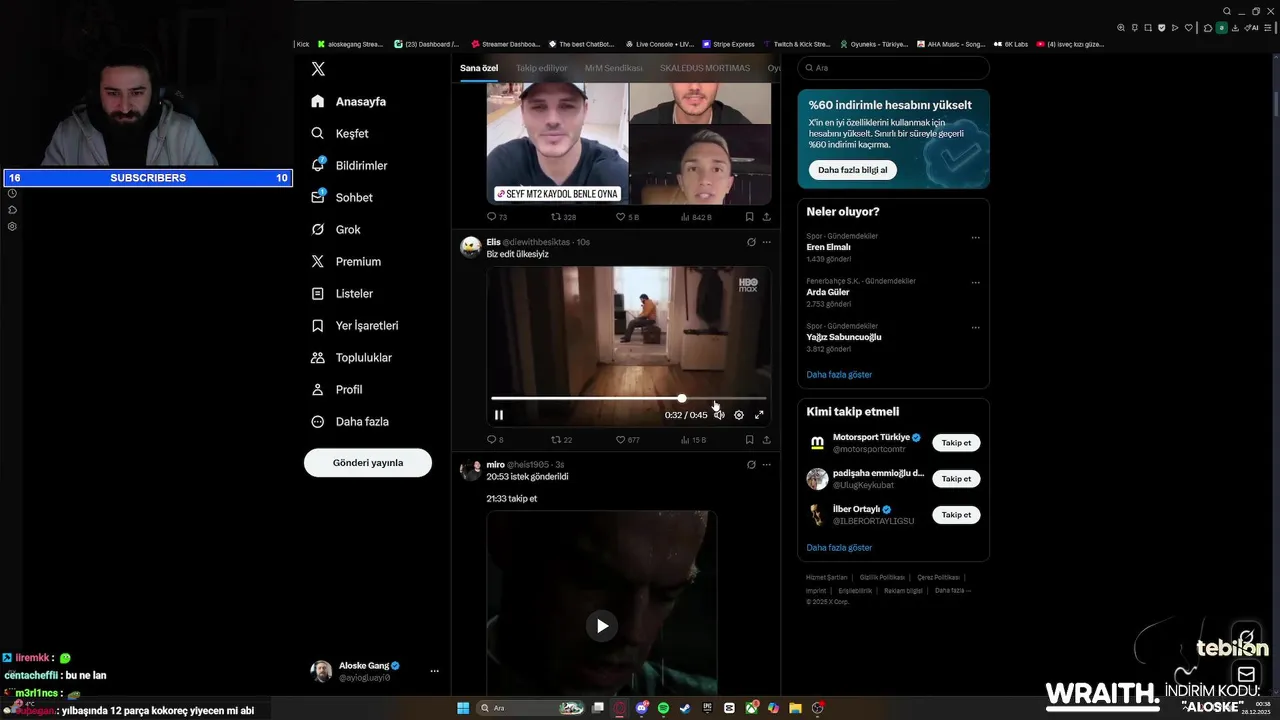1280x720 pixels.
Task: Click Daha fazla bilgi al button
Action: tap(853, 170)
